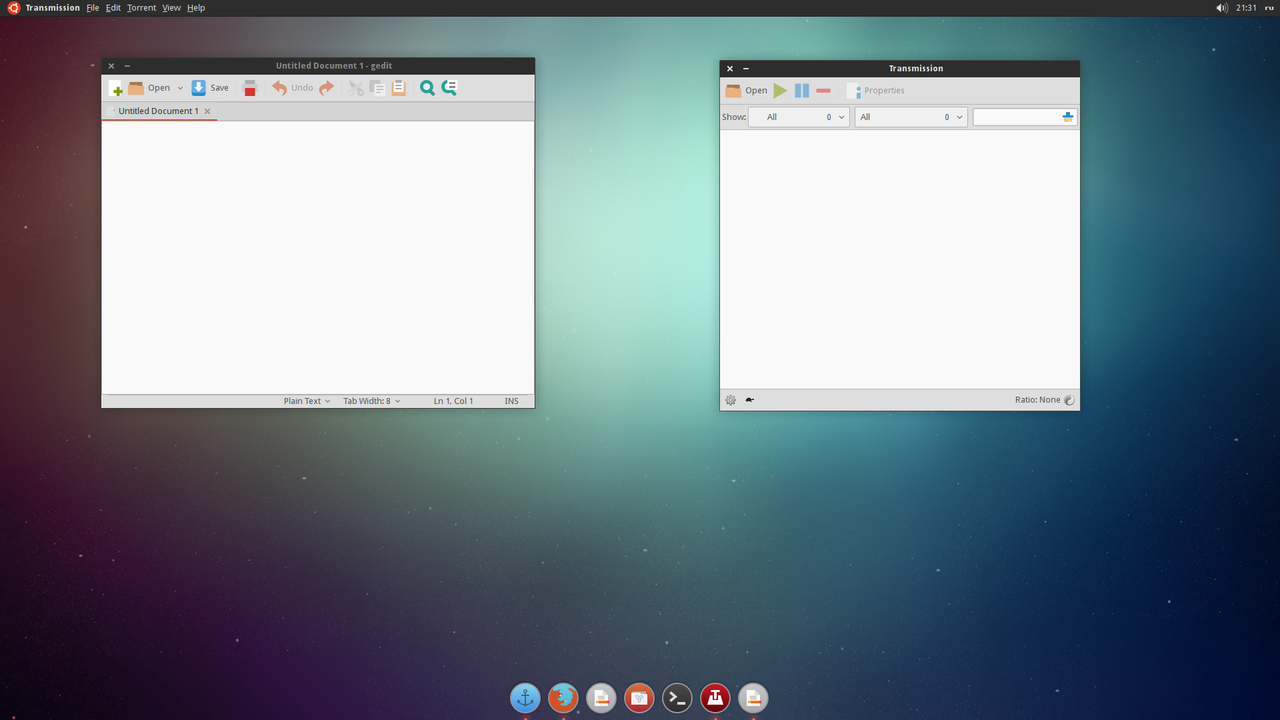The image size is (1280, 720).
Task: Click the Save button in gedit
Action: pyautogui.click(x=210, y=88)
